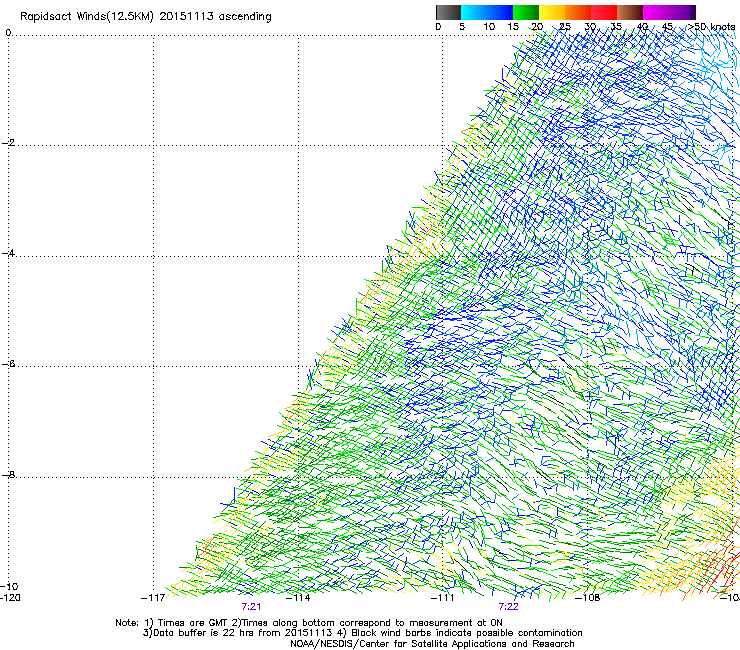Screen dimensions: 740x650
Task: Click the brown 35-40 knots legend swatch
Action: click(630, 12)
